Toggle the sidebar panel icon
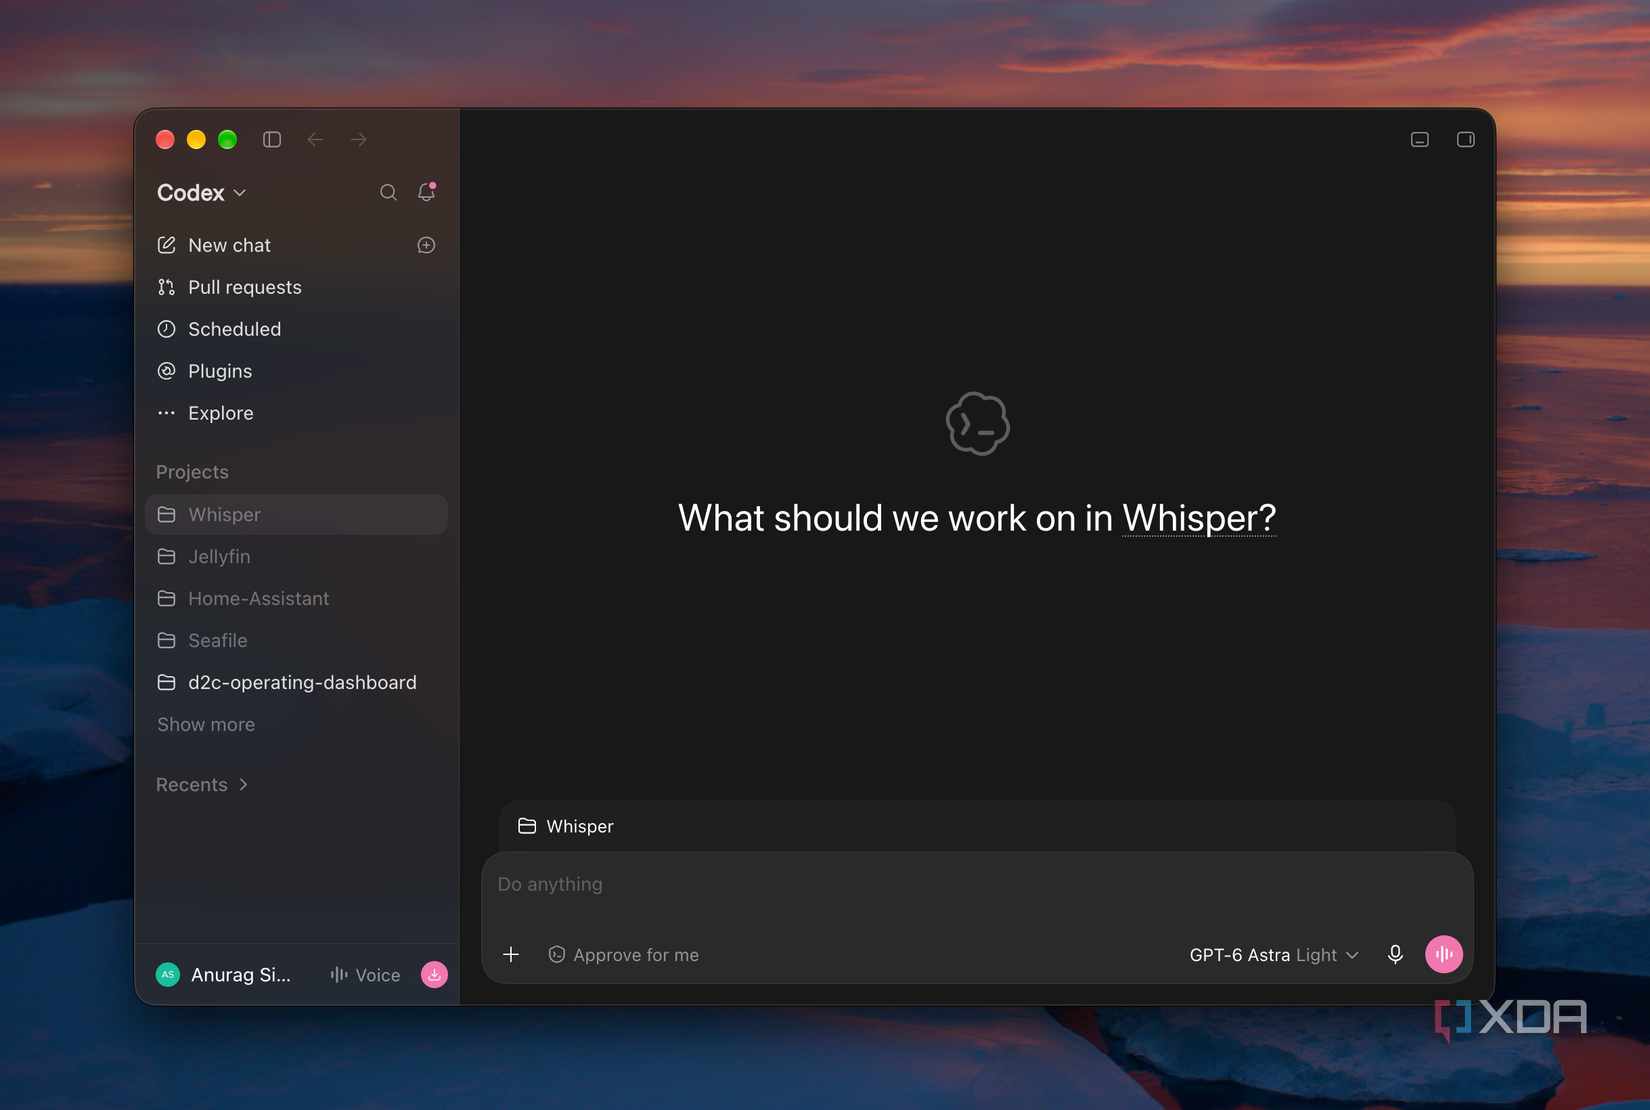 coord(272,140)
